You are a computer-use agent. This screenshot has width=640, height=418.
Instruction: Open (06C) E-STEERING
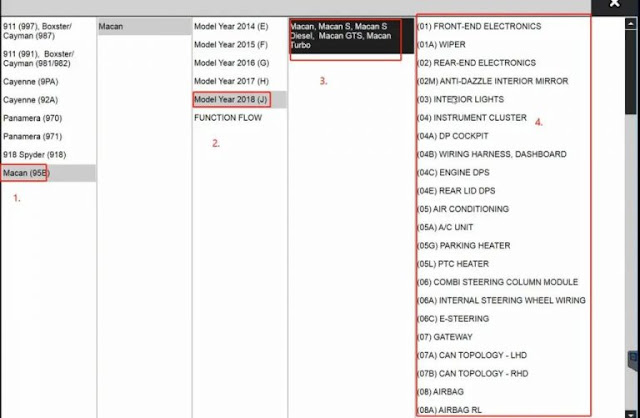coord(453,319)
